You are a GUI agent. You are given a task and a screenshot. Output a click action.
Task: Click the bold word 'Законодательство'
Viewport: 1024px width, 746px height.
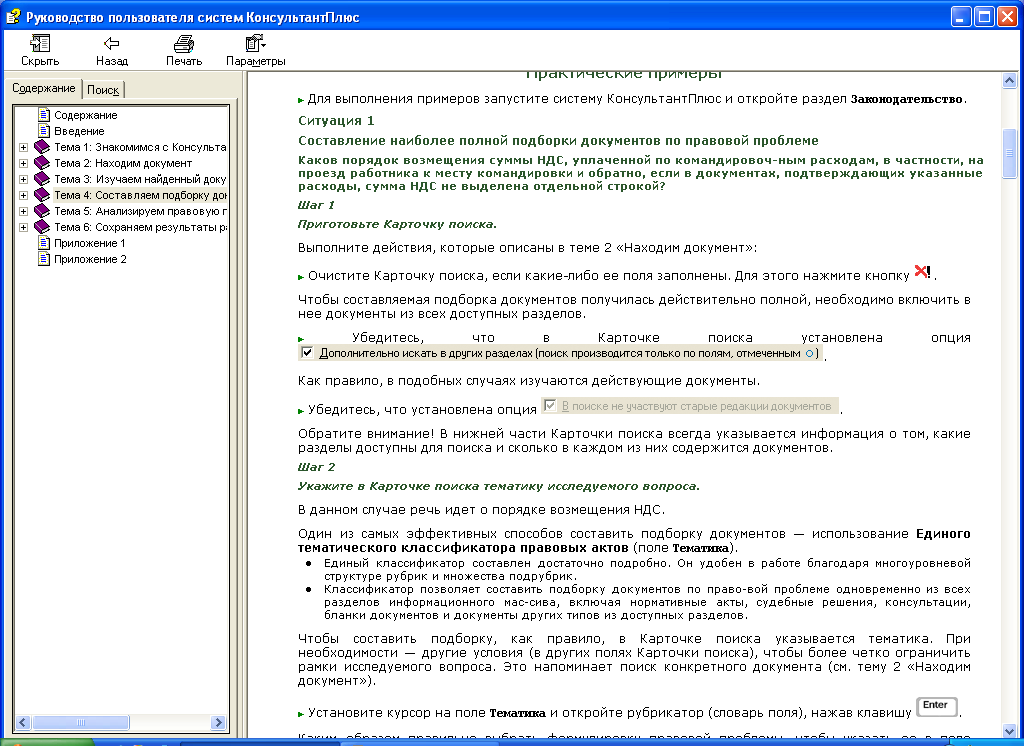906,99
